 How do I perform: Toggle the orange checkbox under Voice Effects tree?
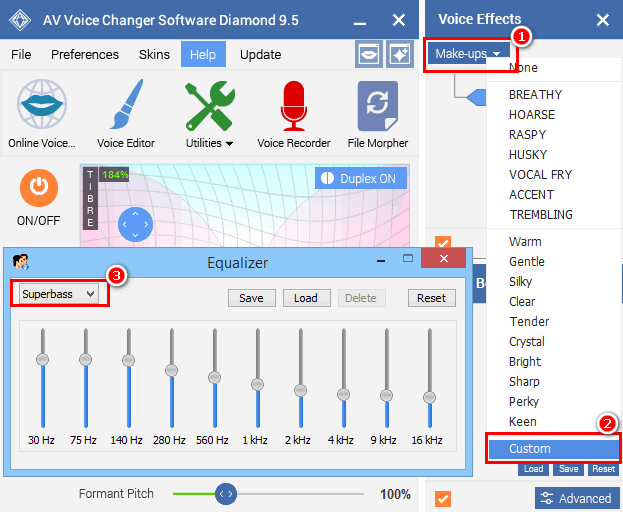coord(443,242)
